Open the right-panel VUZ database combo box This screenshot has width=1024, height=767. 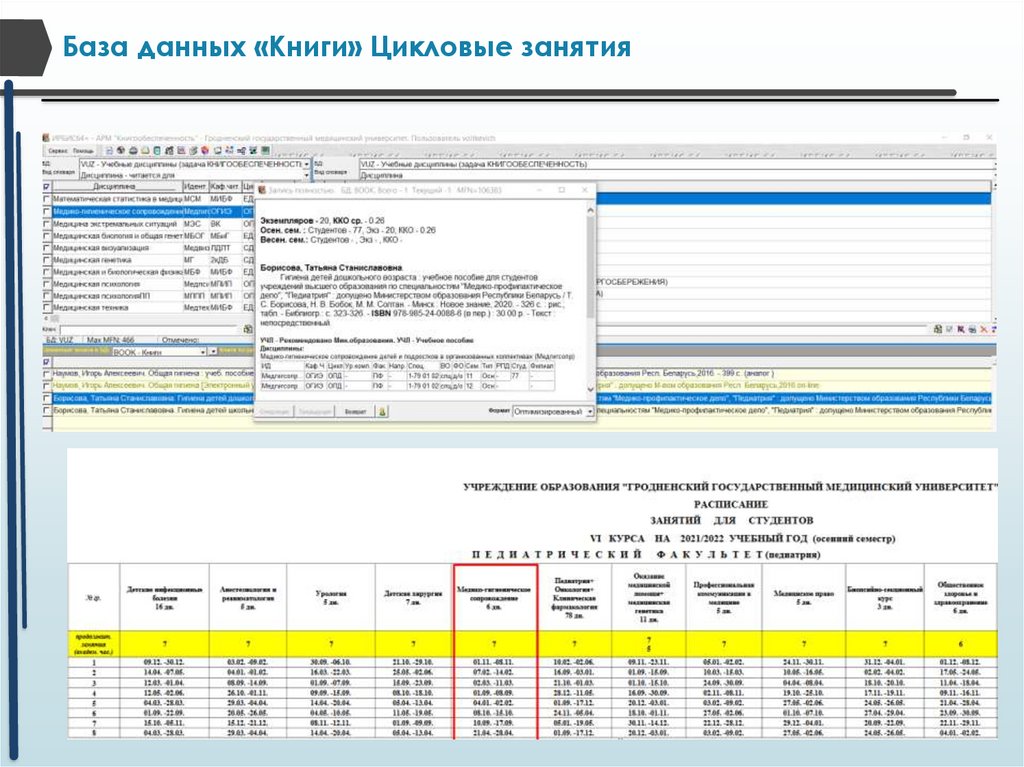point(675,164)
